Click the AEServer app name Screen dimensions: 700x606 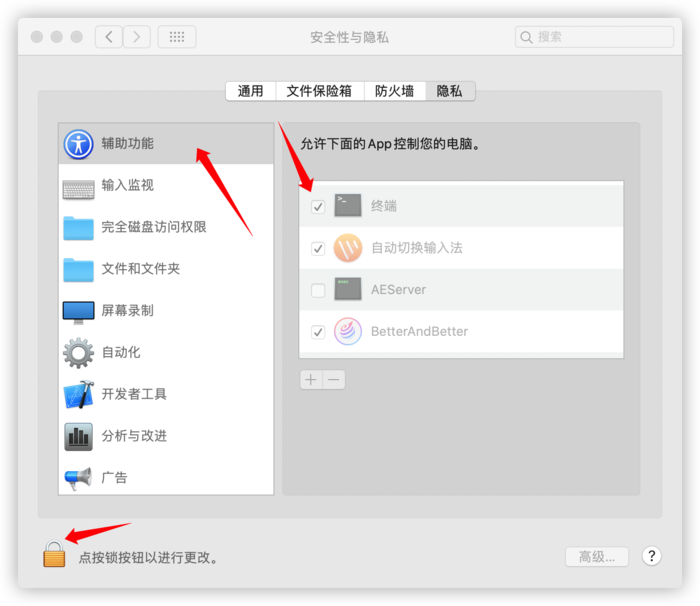coord(398,290)
